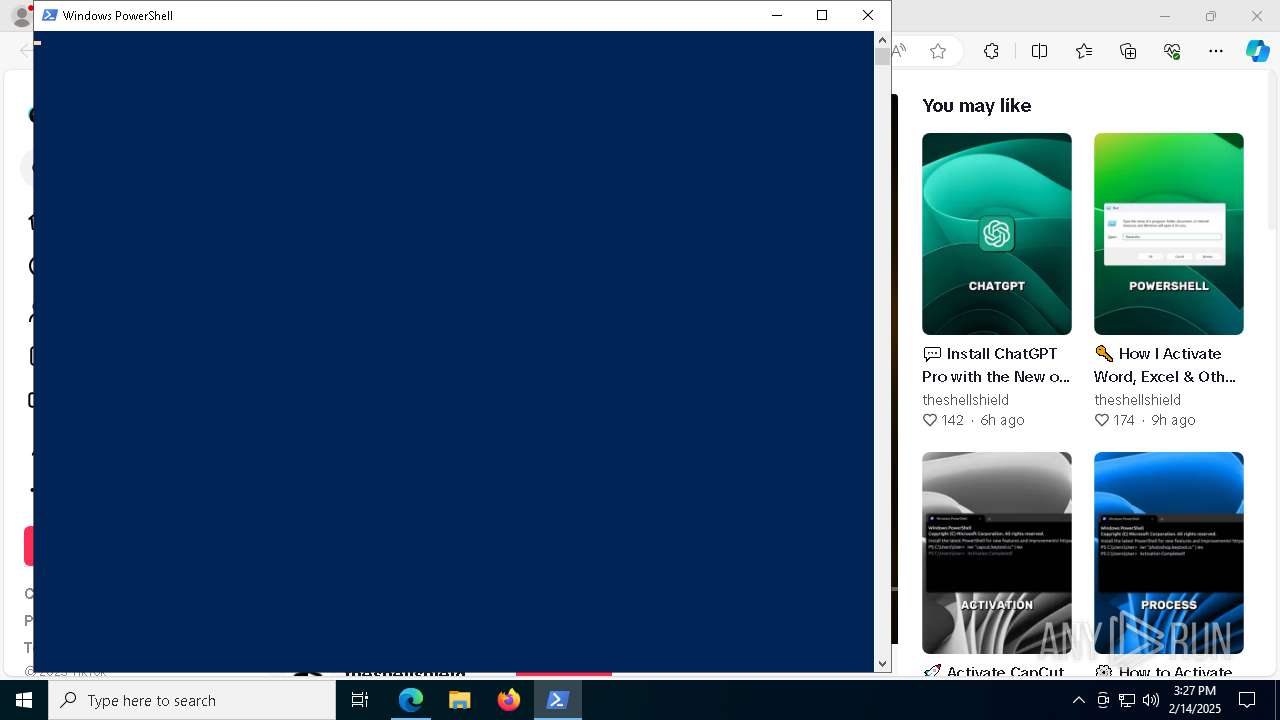Open Edge browser essentials icon

[1173, 51]
